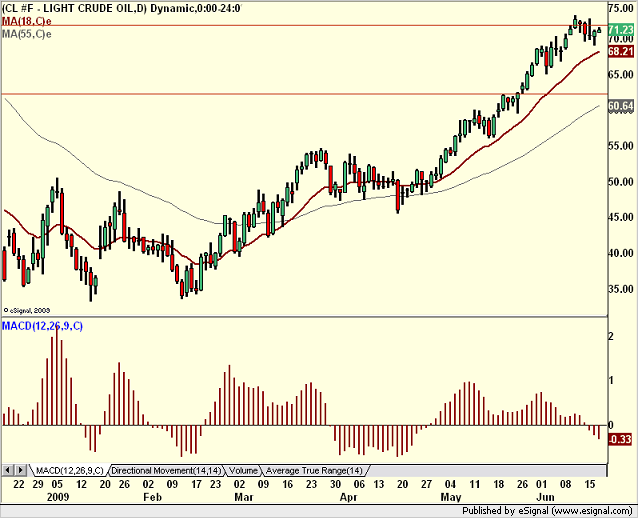Click the right tab scroll arrow

click(x=21, y=470)
